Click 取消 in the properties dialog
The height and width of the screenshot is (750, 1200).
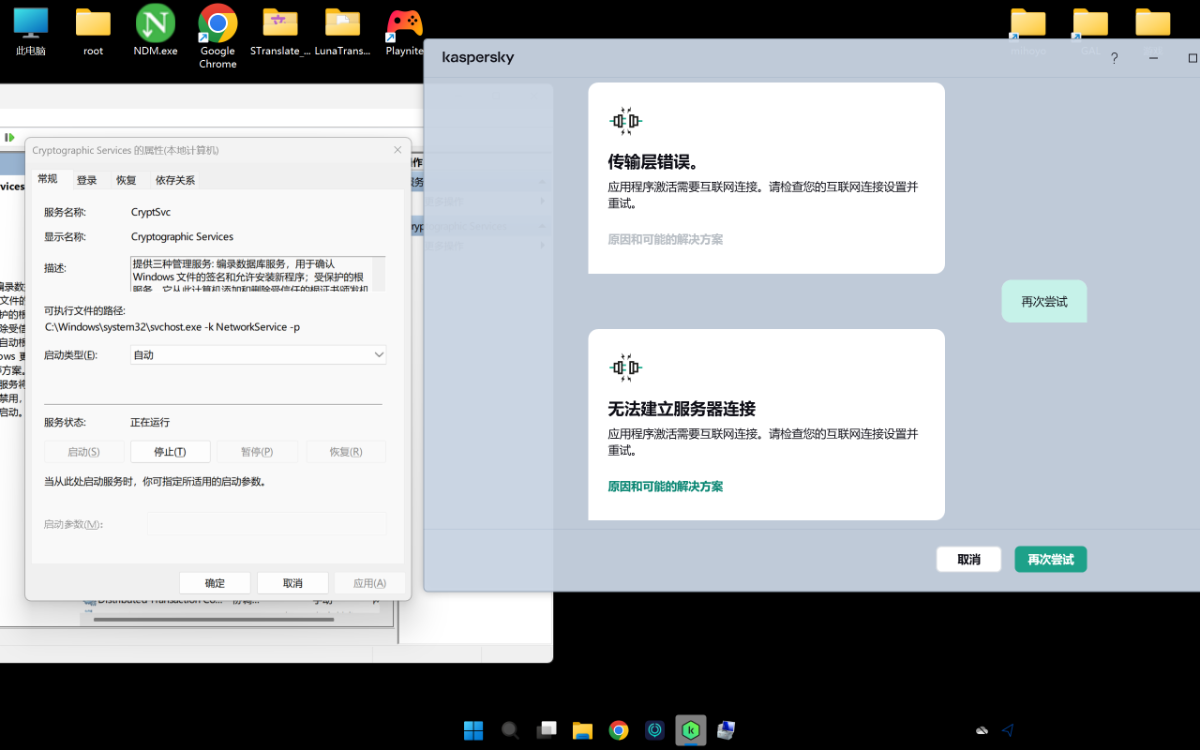[x=293, y=583]
